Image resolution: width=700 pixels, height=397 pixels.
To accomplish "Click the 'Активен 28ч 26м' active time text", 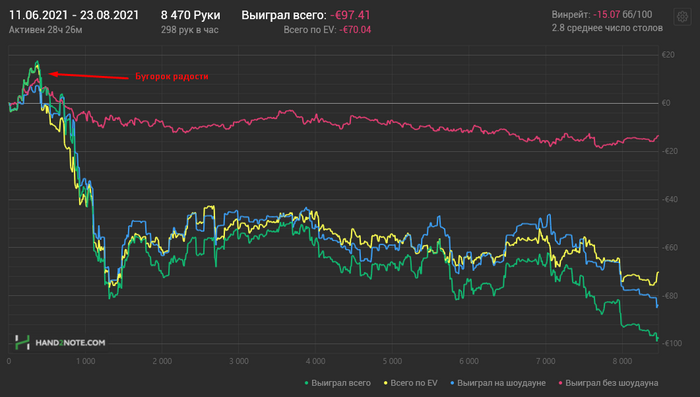I will click(46, 30).
